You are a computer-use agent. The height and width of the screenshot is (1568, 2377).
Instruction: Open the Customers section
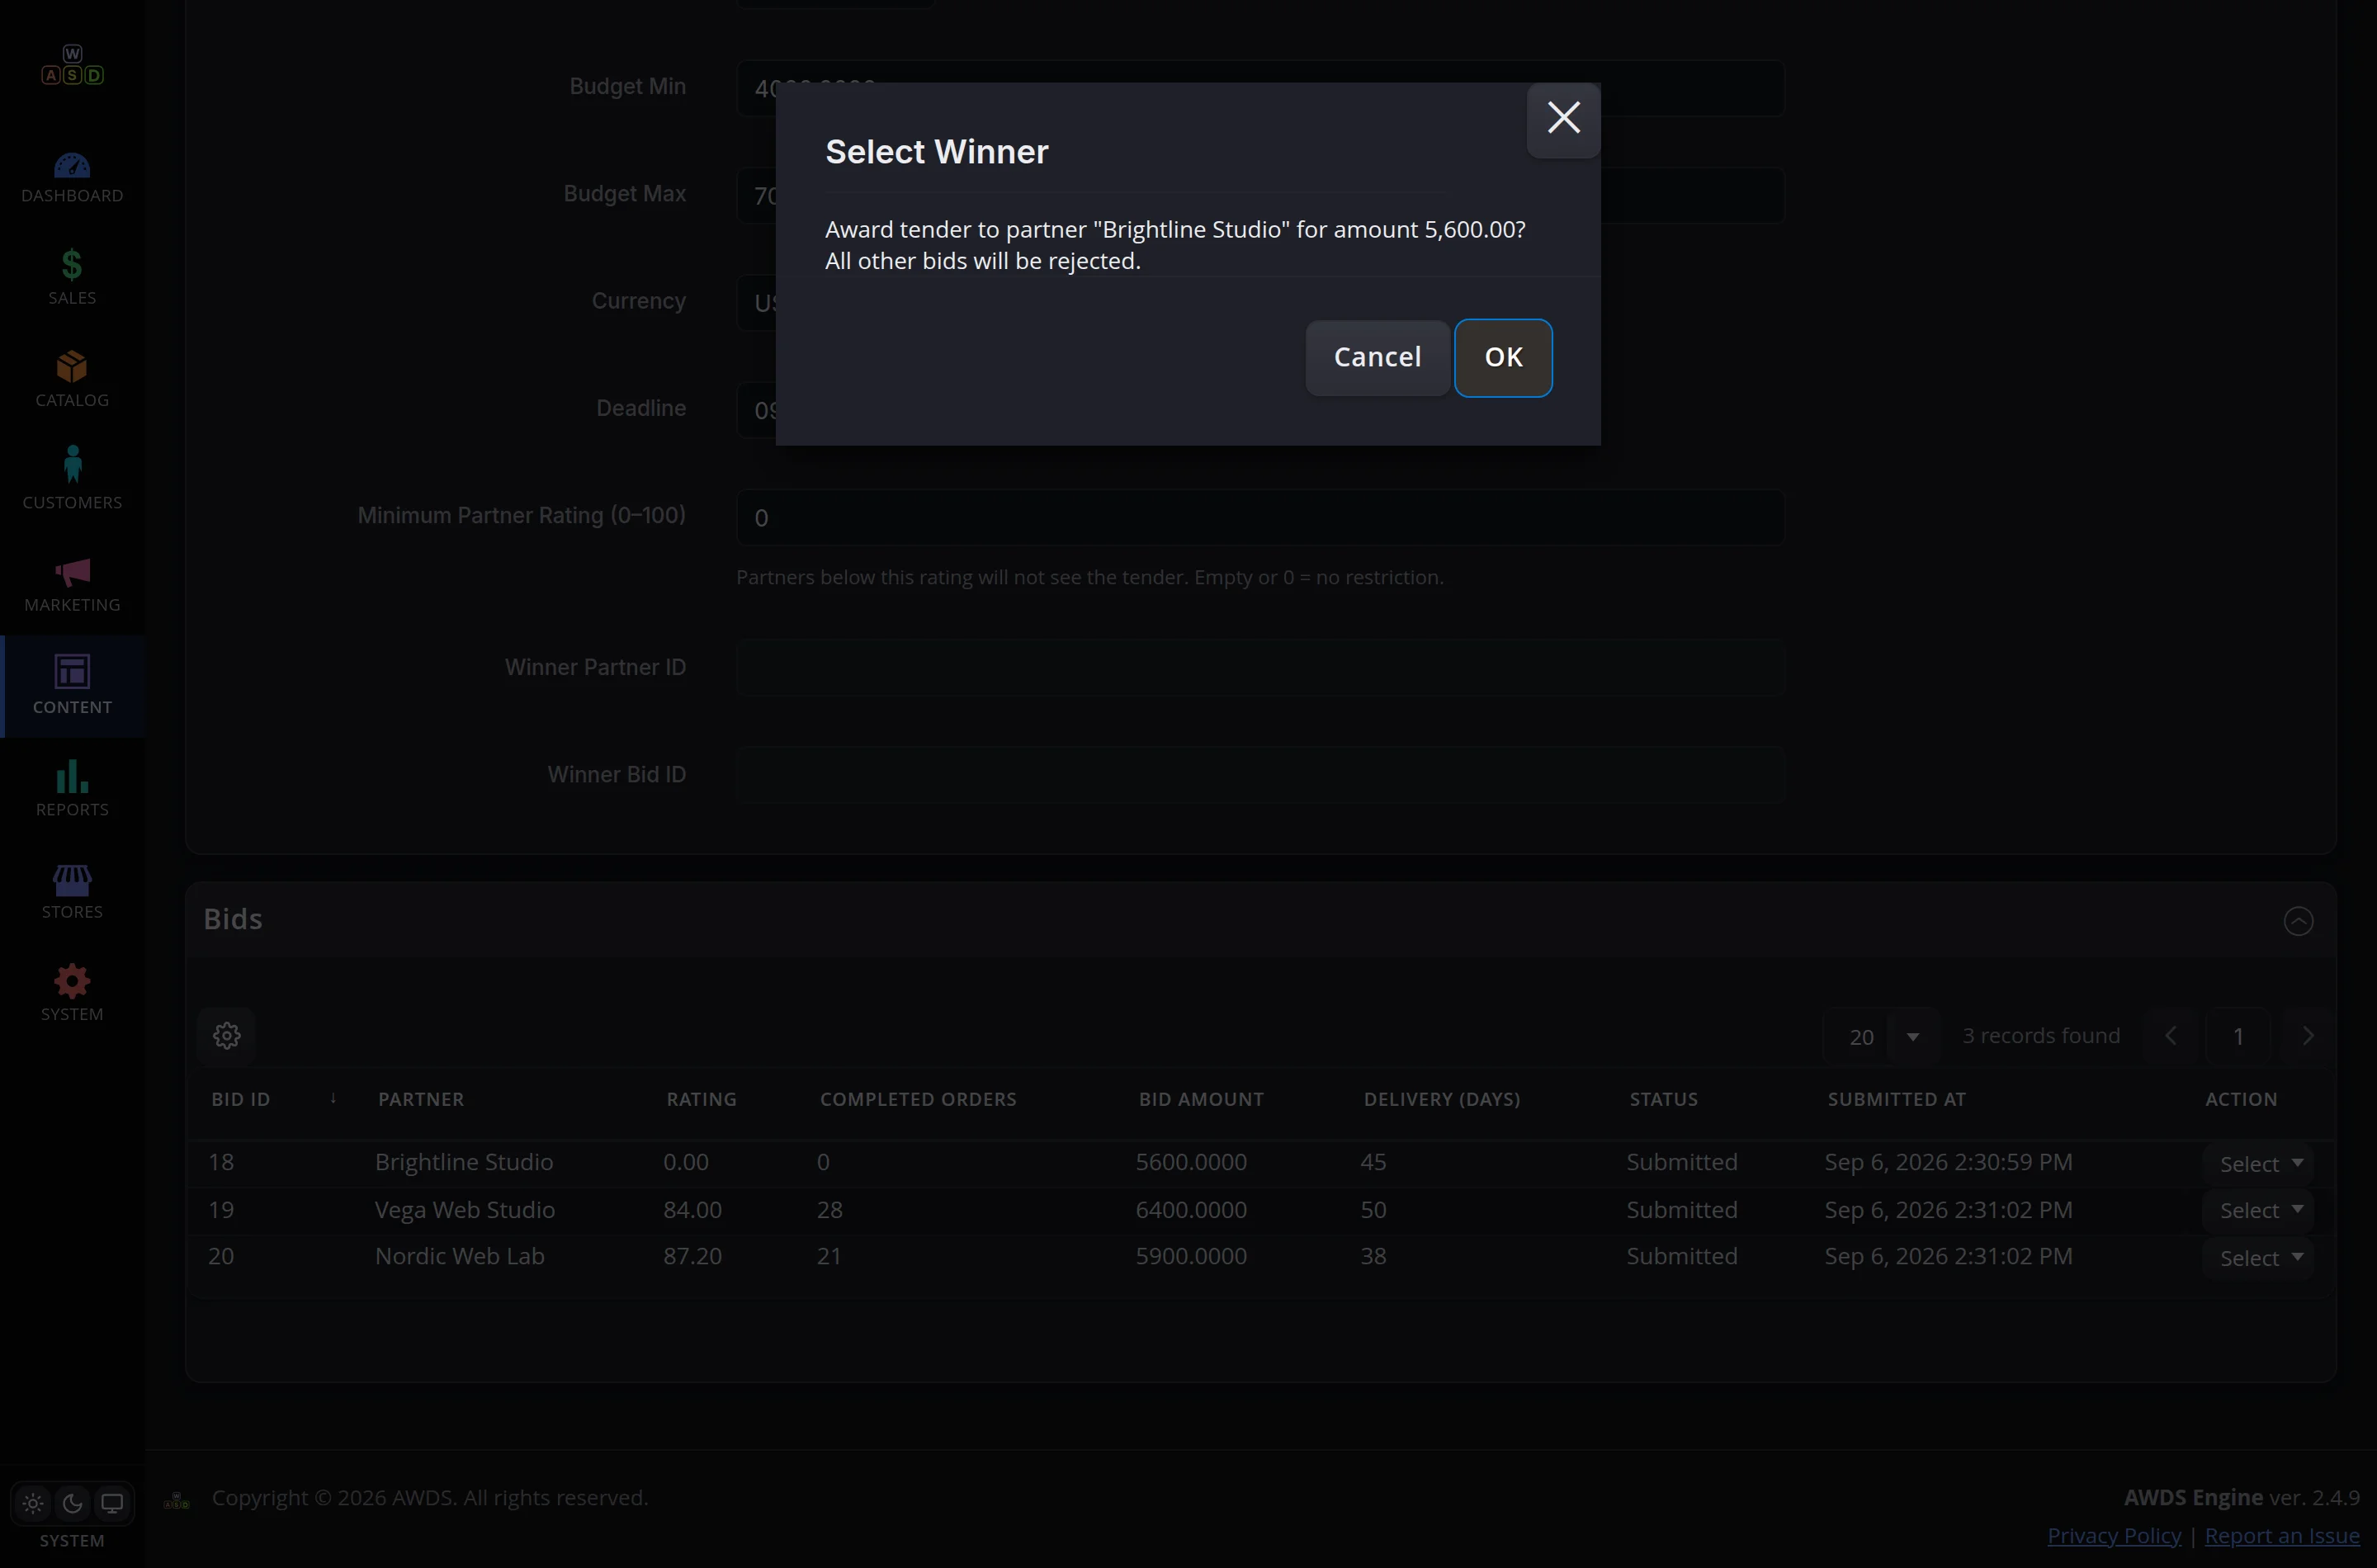click(x=72, y=483)
